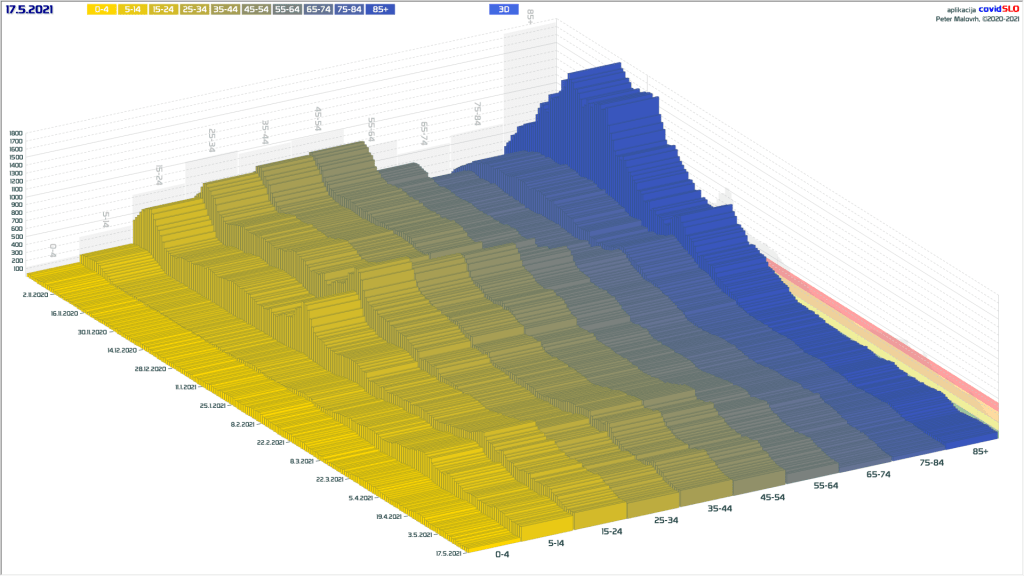Toggle the 55-64 age group legend button
This screenshot has width=1024, height=576.
tap(287, 9)
